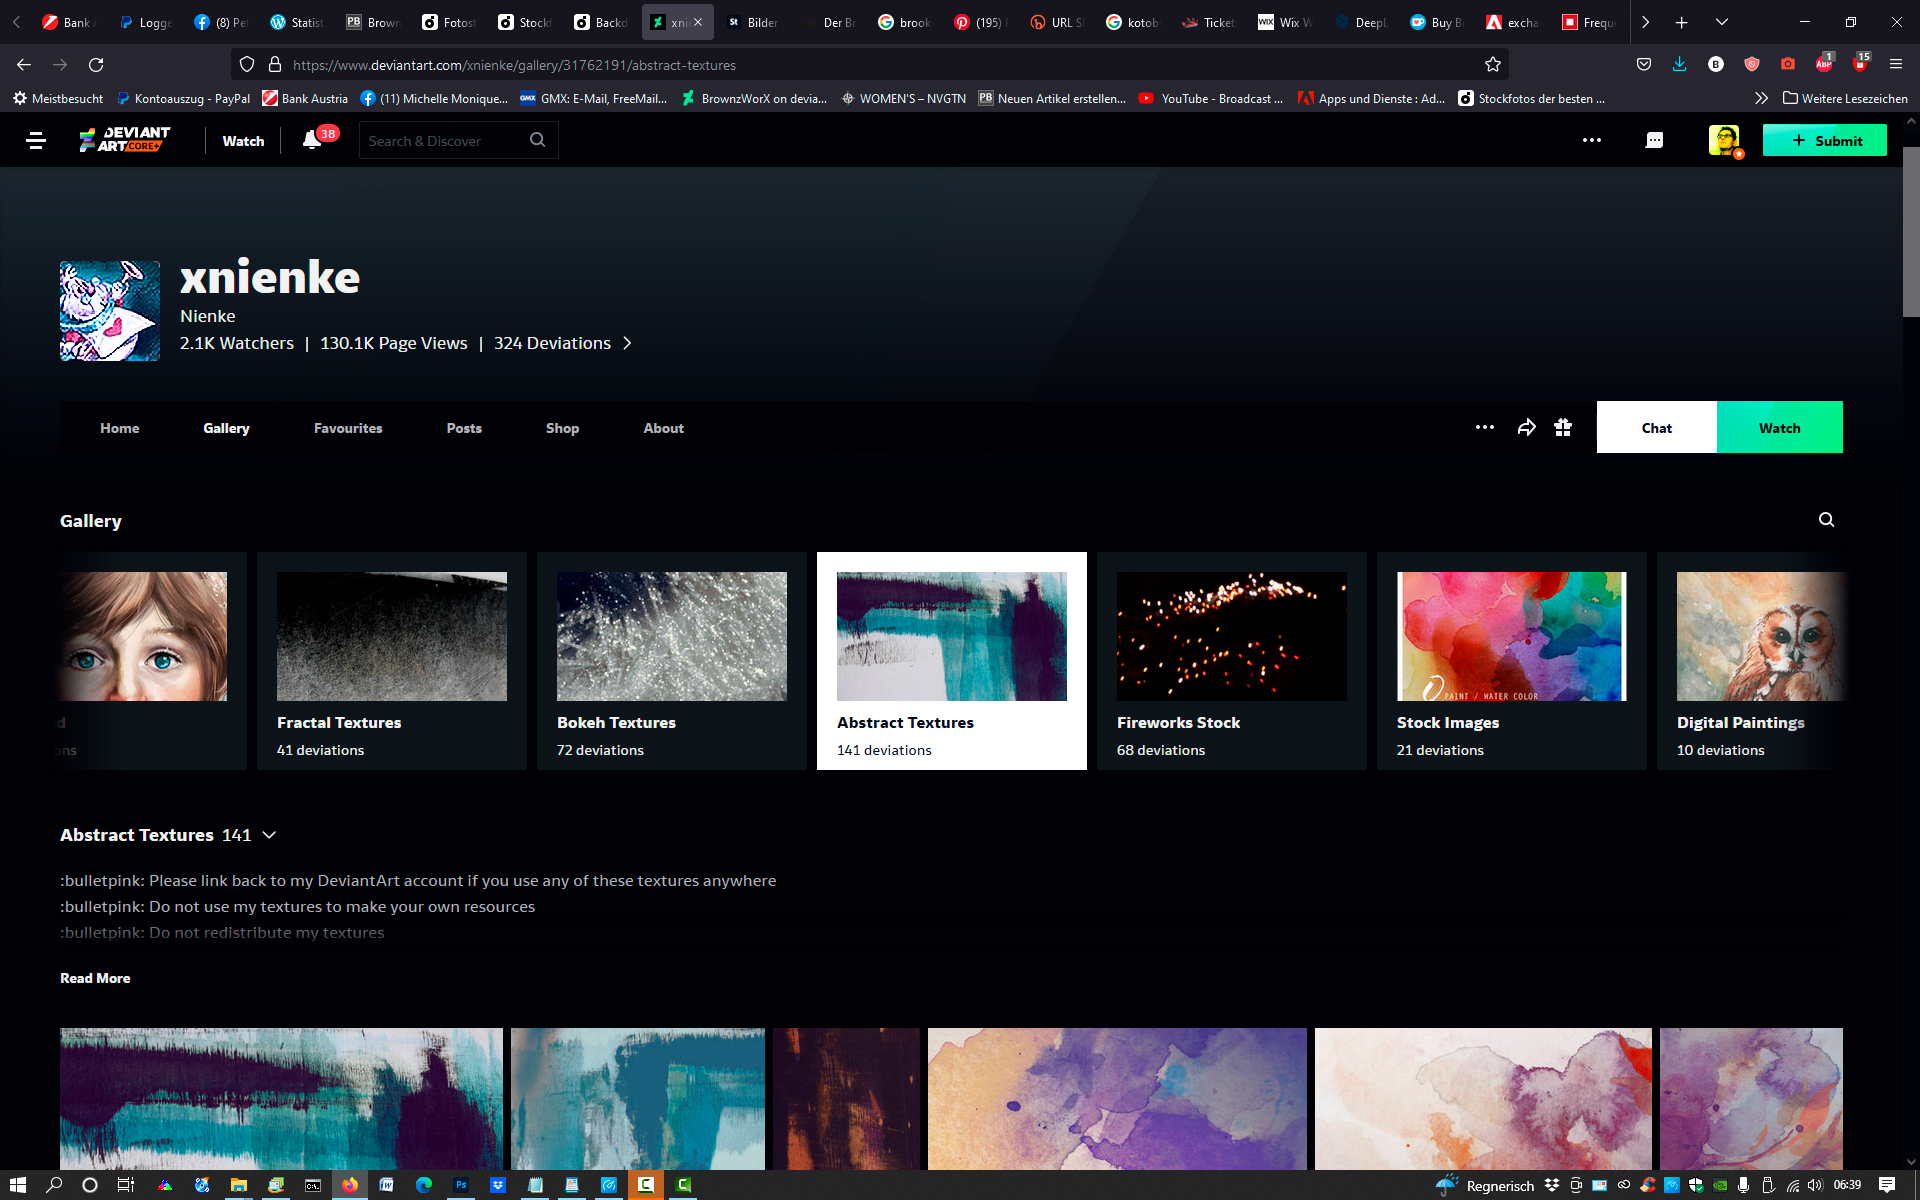
Task: Toggle the green Watch button for xnienke
Action: (1779, 428)
